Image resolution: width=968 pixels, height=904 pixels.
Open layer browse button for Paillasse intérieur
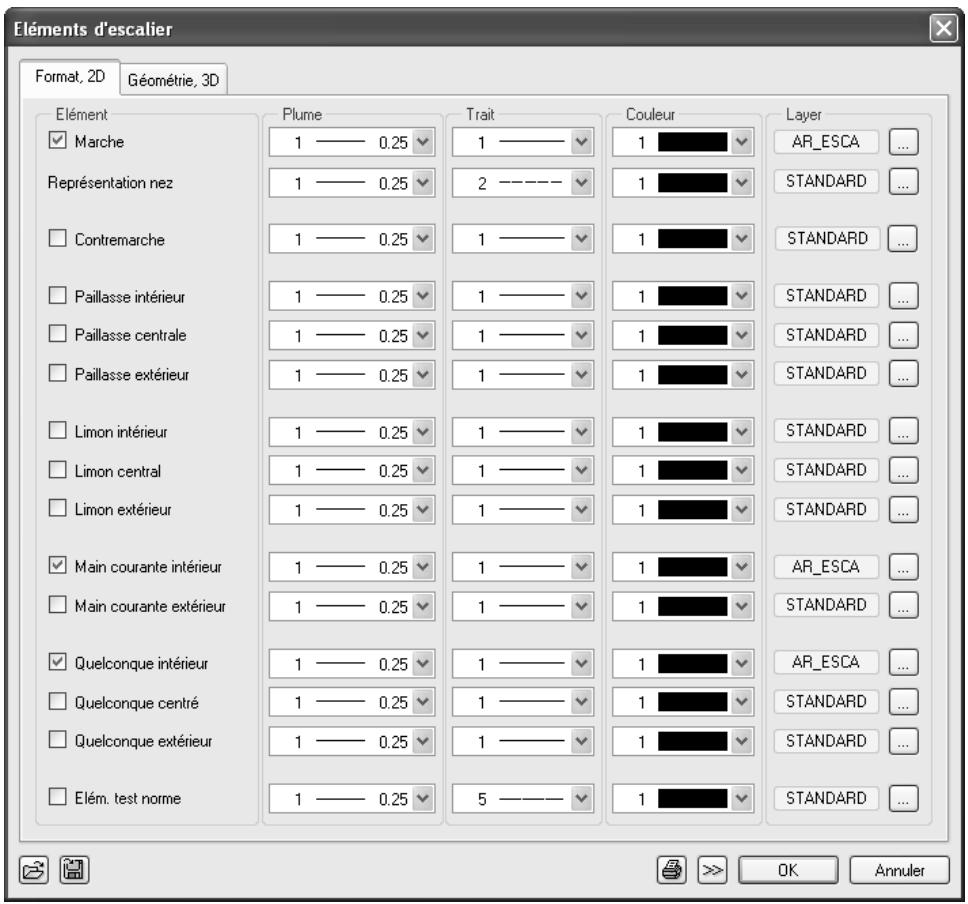(903, 296)
